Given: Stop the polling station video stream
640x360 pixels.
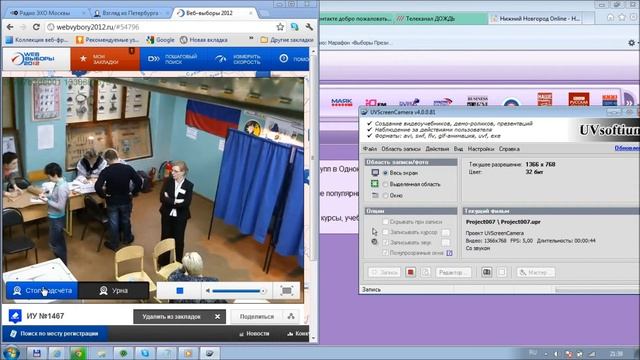Looking at the screenshot, I should (180, 291).
